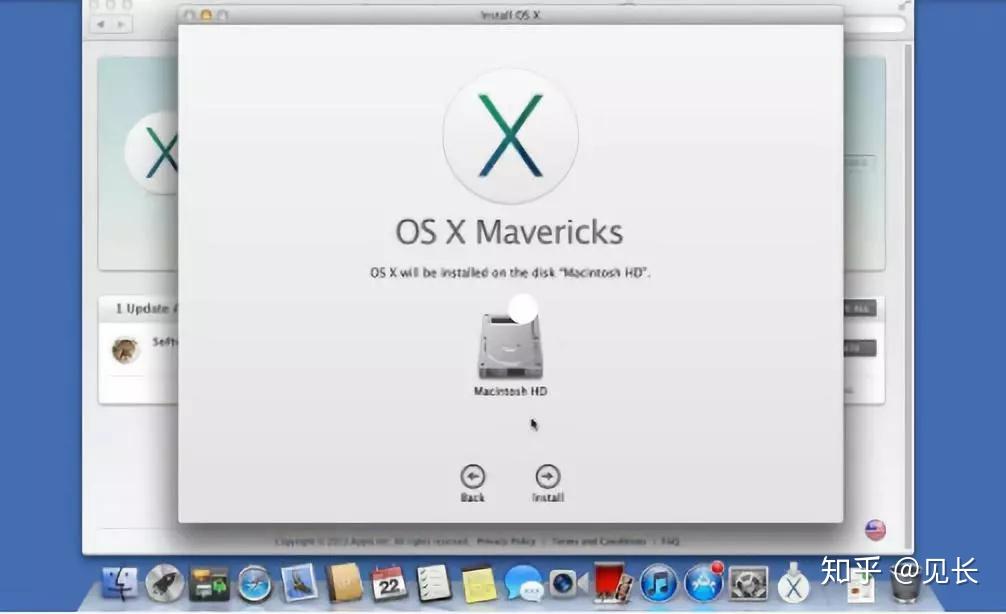
Task: Minimize the Install OS X window
Action: 206,14
